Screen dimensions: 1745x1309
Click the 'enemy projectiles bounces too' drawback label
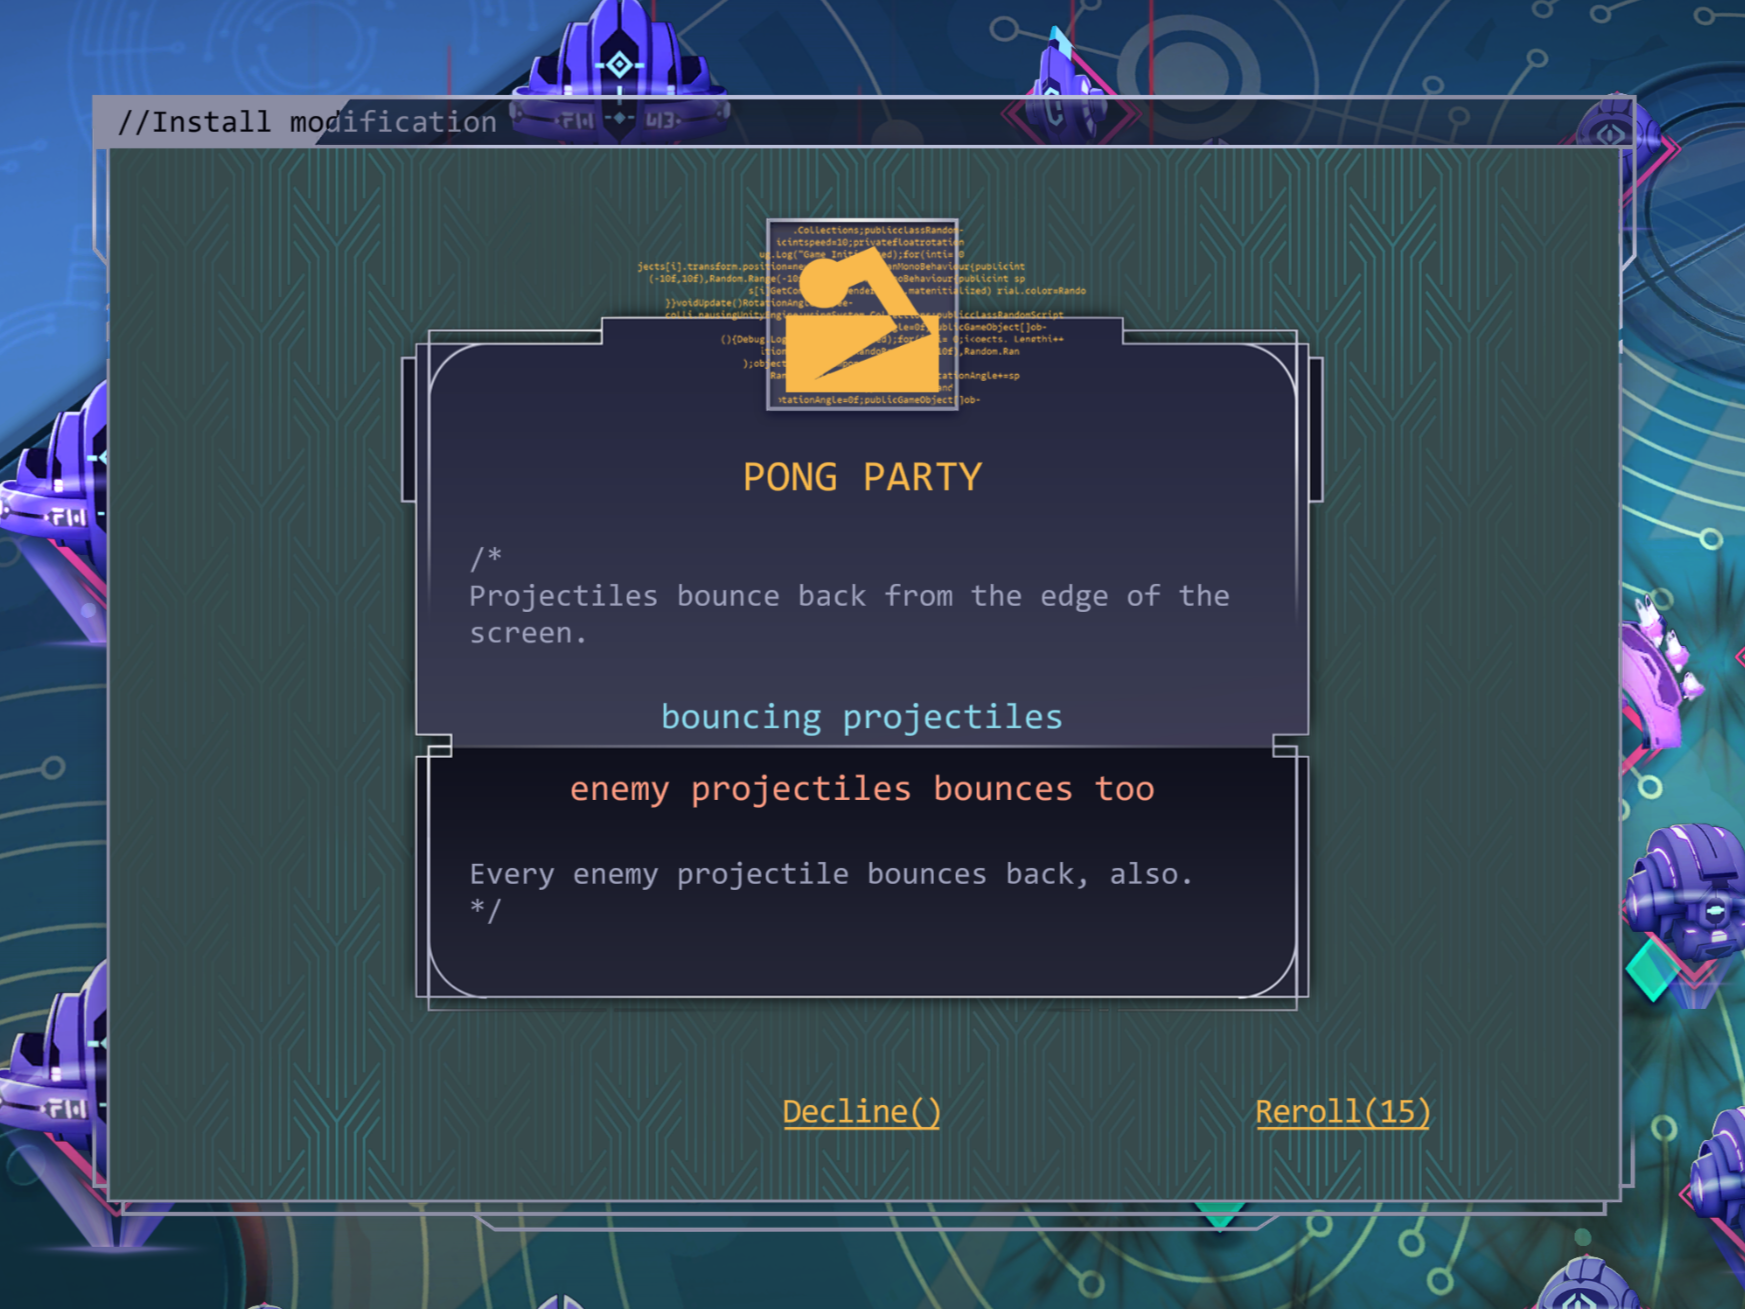pyautogui.click(x=862, y=789)
